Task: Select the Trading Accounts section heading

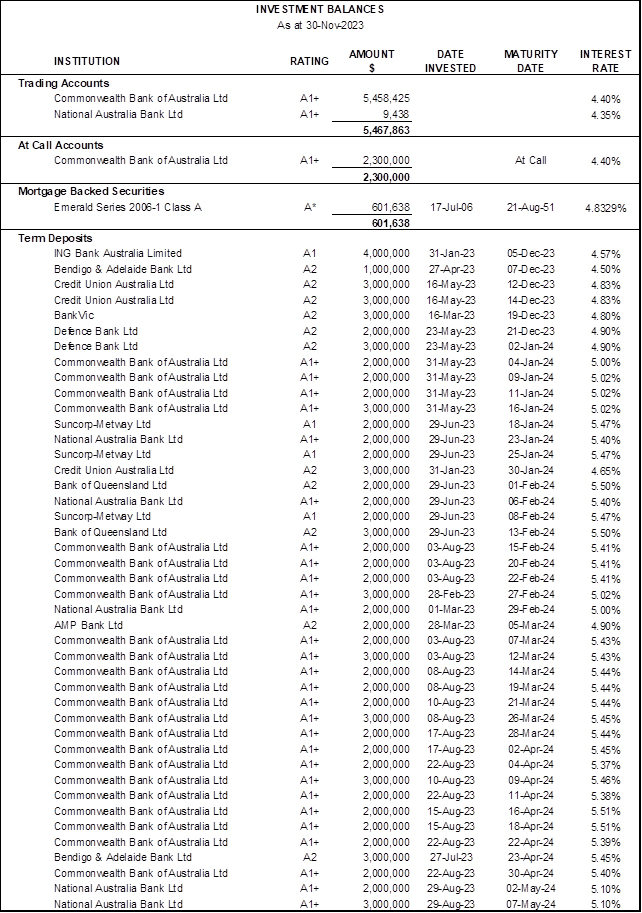Action: tap(63, 83)
